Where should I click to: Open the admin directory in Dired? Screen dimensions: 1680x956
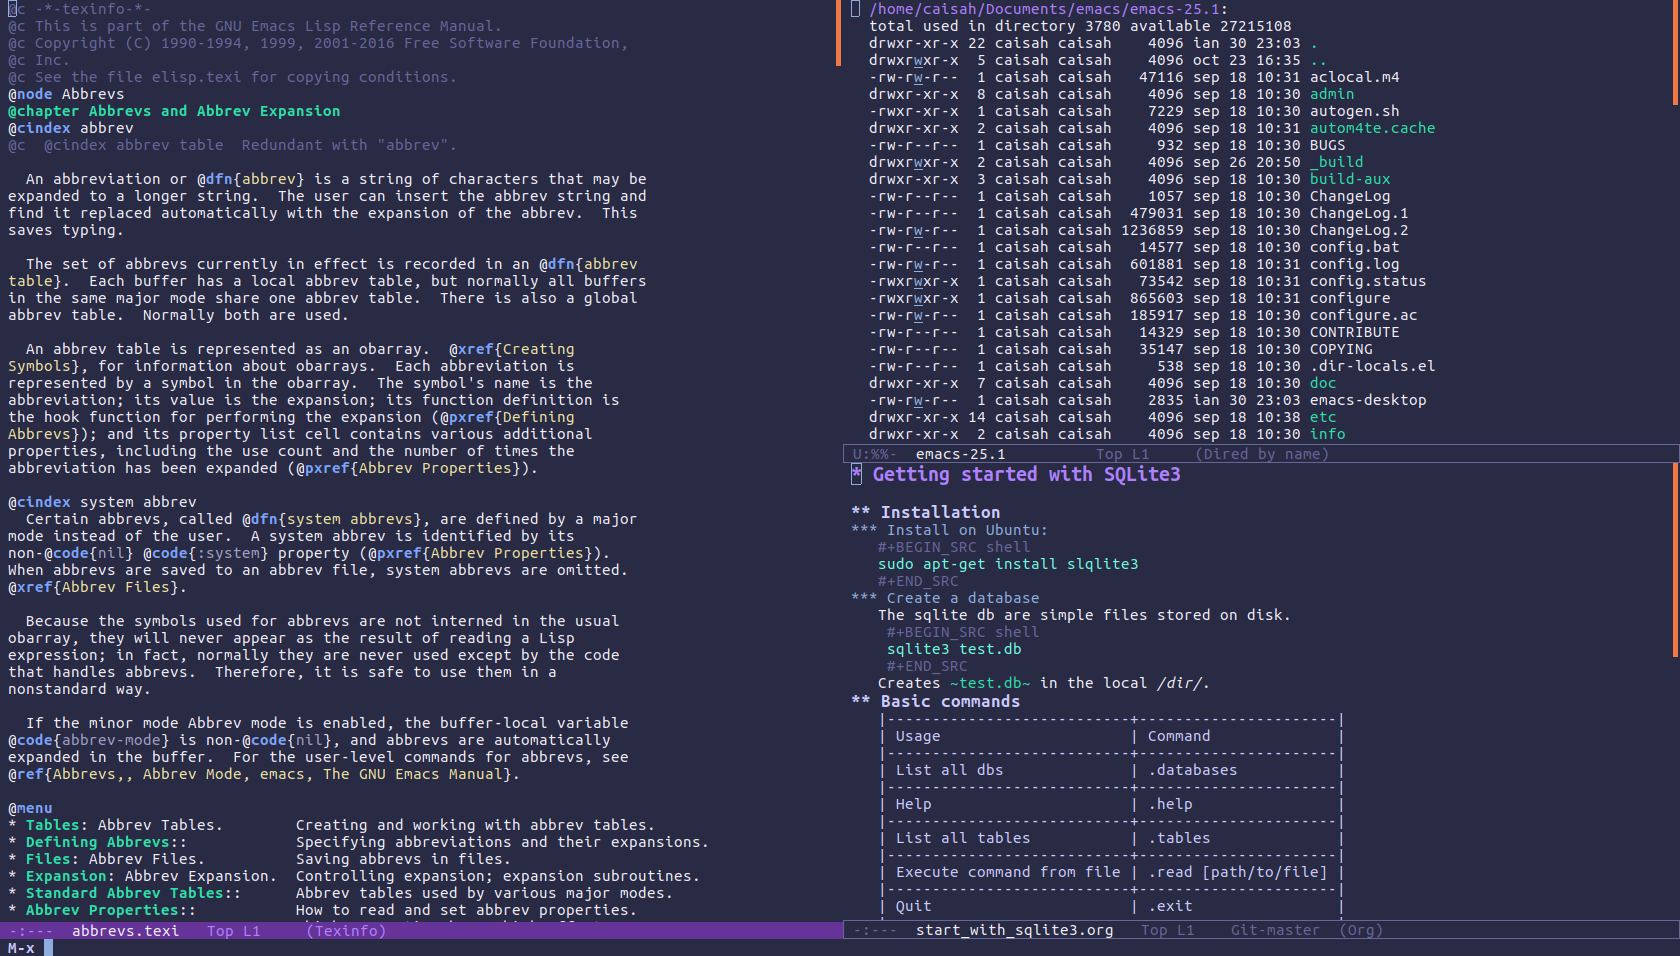click(x=1332, y=94)
